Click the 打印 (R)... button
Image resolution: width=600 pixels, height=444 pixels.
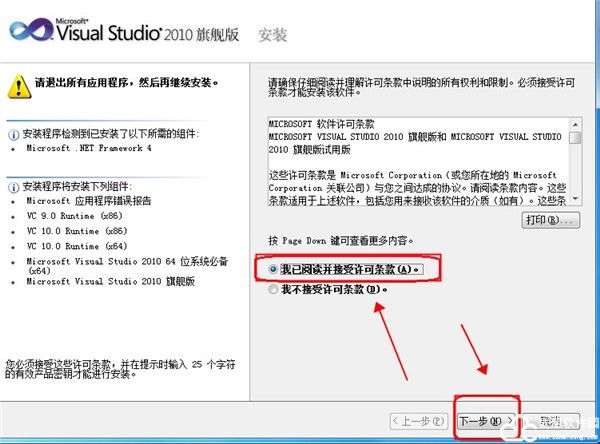[551, 220]
